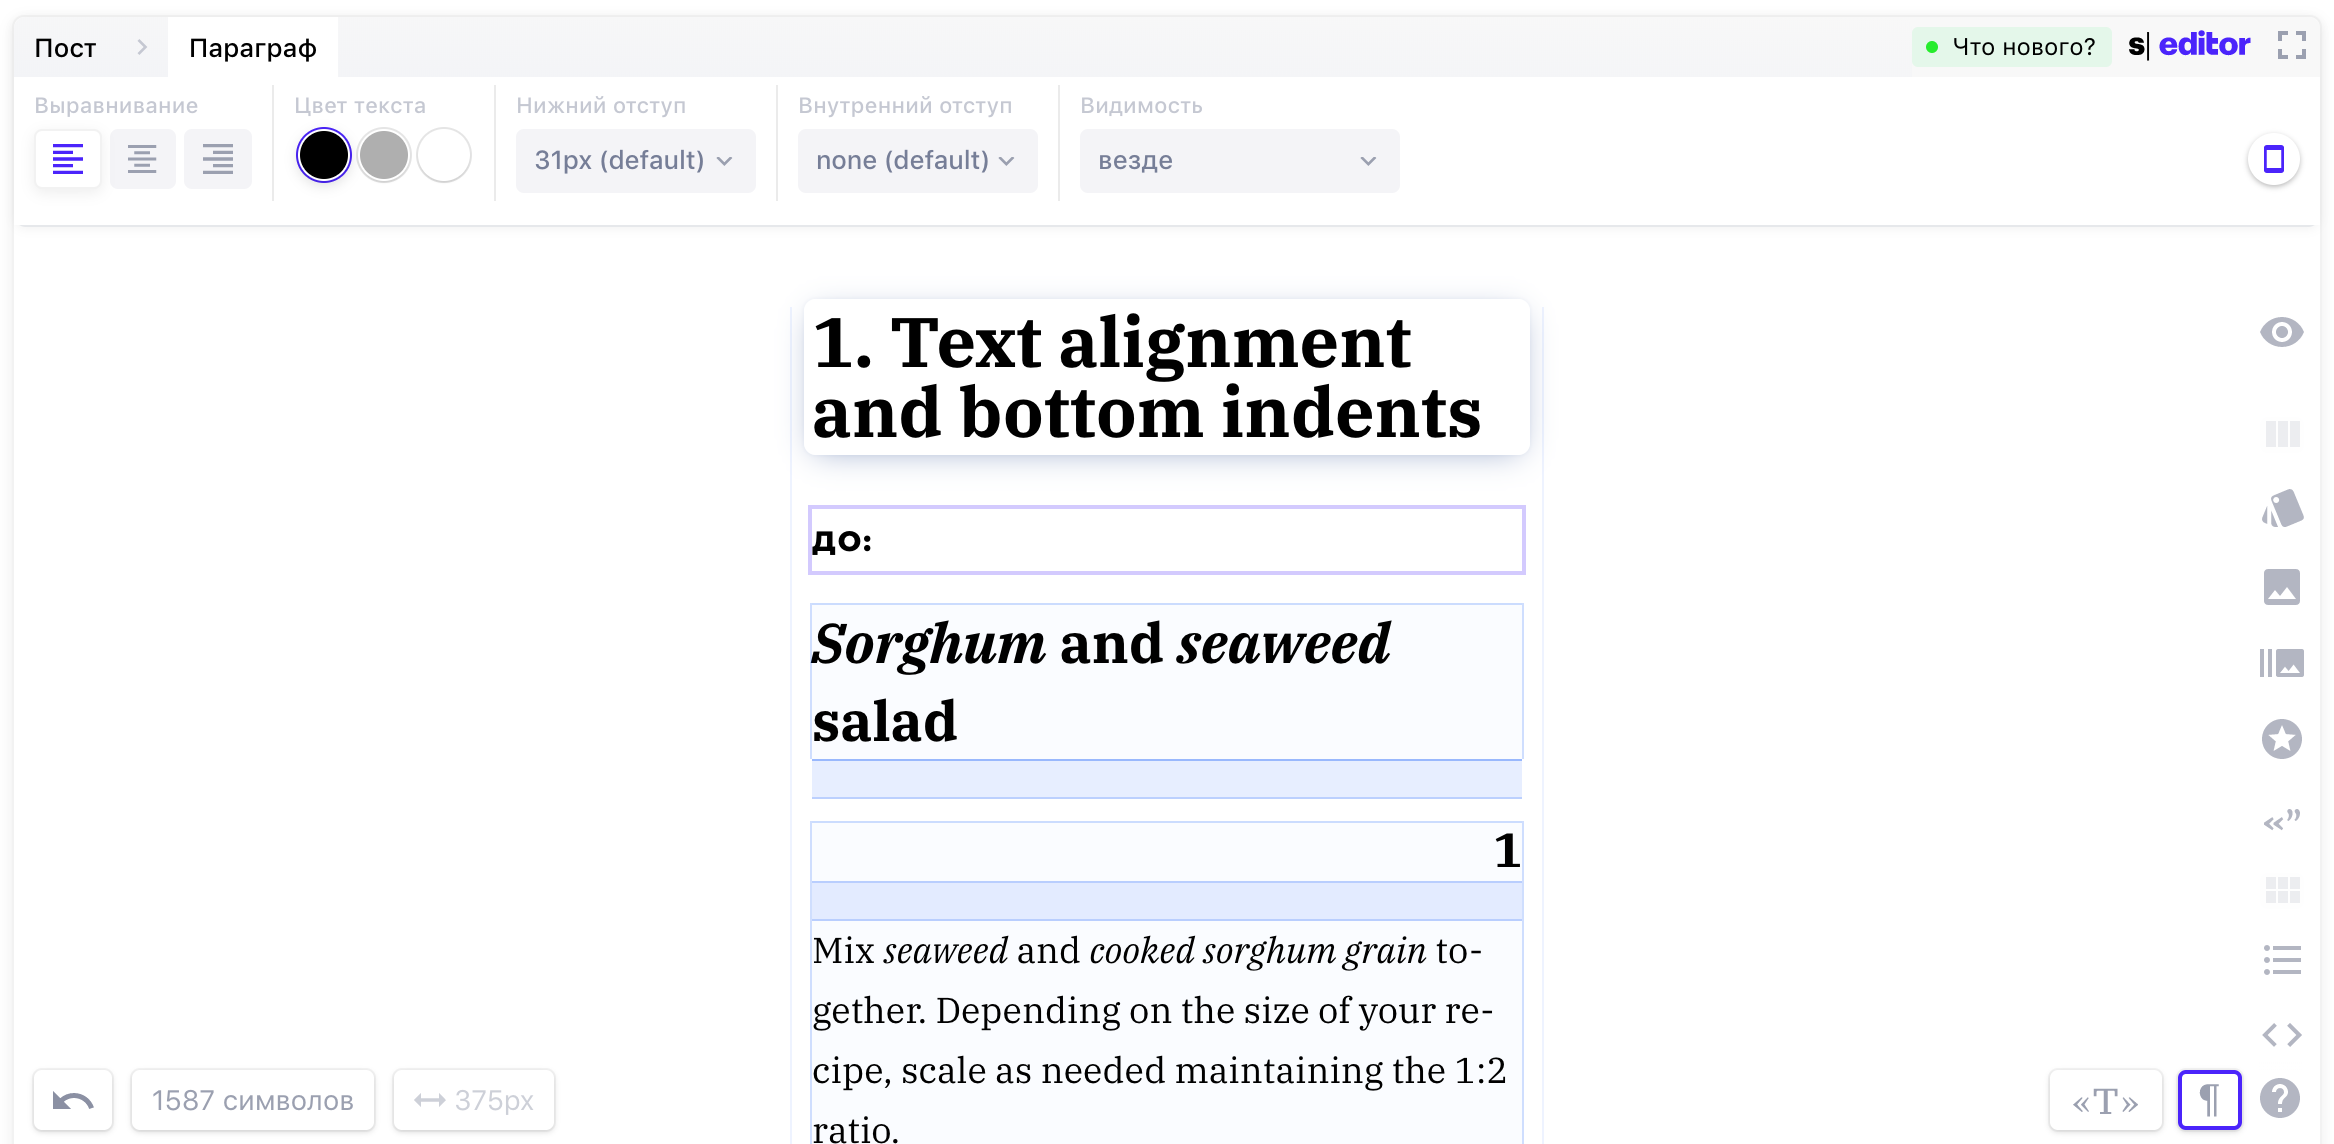This screenshot has width=2334, height=1144.
Task: Toggle paragraph marks with pilcrow button
Action: (2209, 1100)
